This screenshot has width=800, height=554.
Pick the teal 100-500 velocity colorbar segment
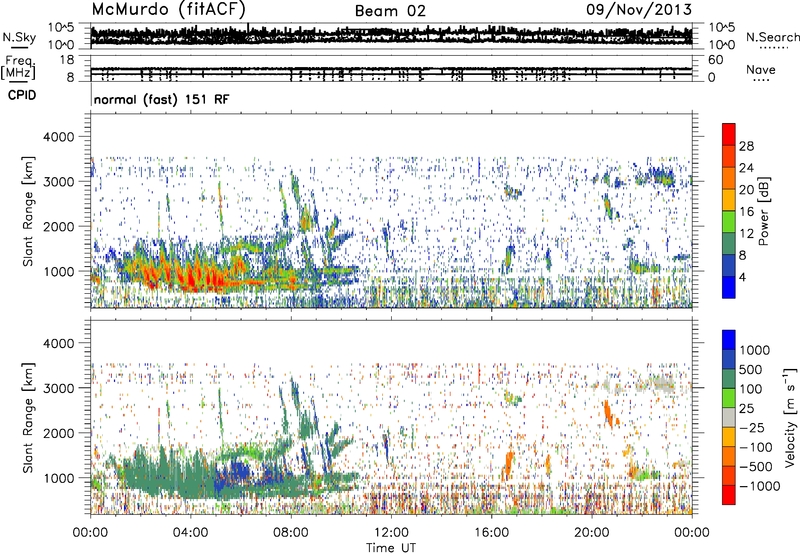coord(729,379)
